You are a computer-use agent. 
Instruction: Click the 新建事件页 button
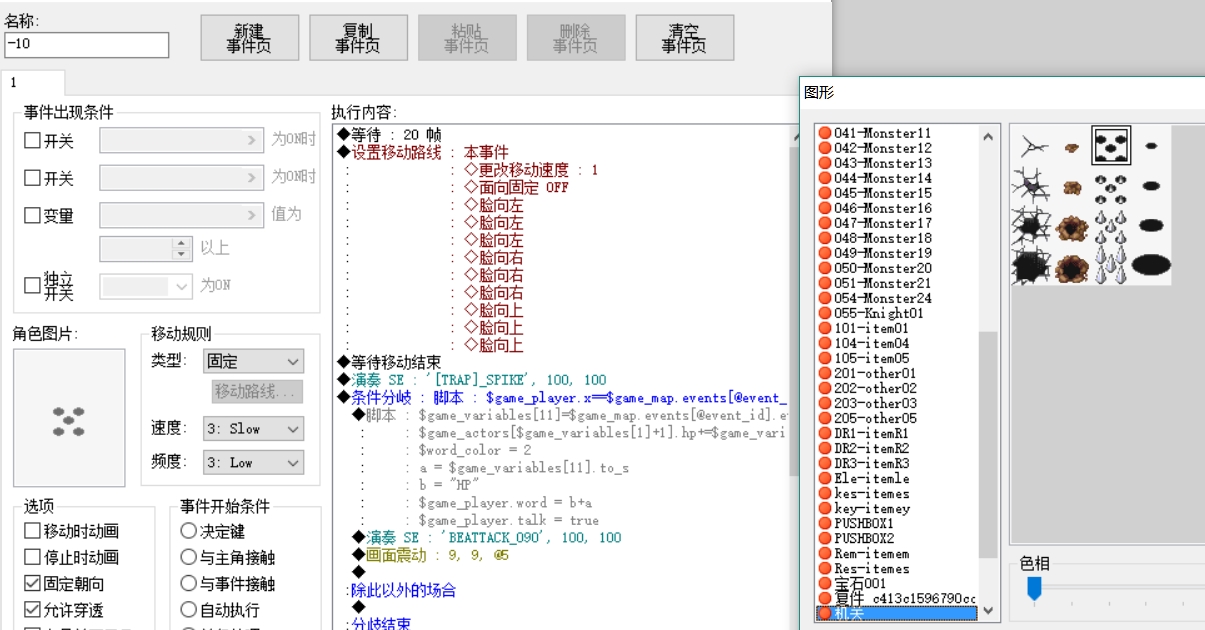point(250,38)
